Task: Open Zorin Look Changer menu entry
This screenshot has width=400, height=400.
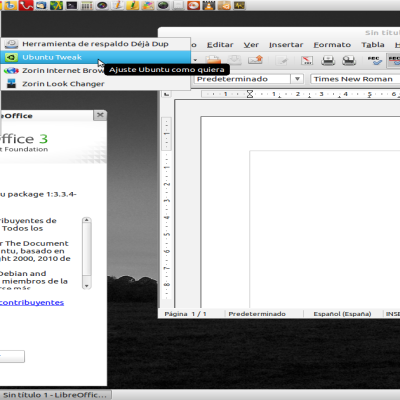Action: click(96, 84)
